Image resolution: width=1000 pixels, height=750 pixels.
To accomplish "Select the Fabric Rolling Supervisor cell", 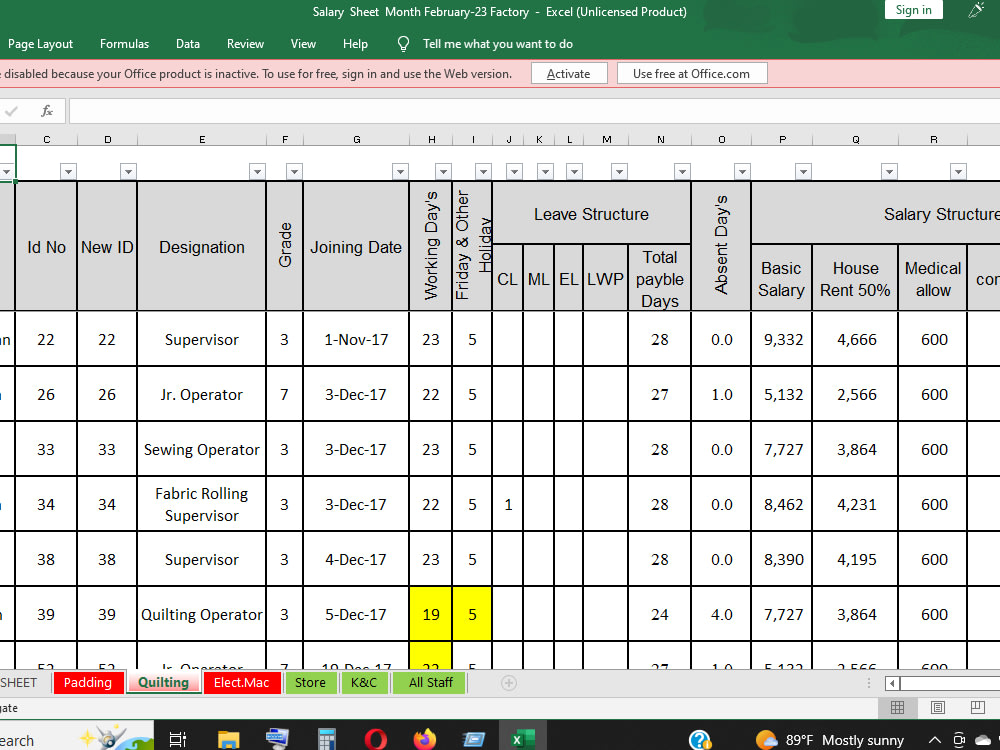I will click(x=202, y=504).
